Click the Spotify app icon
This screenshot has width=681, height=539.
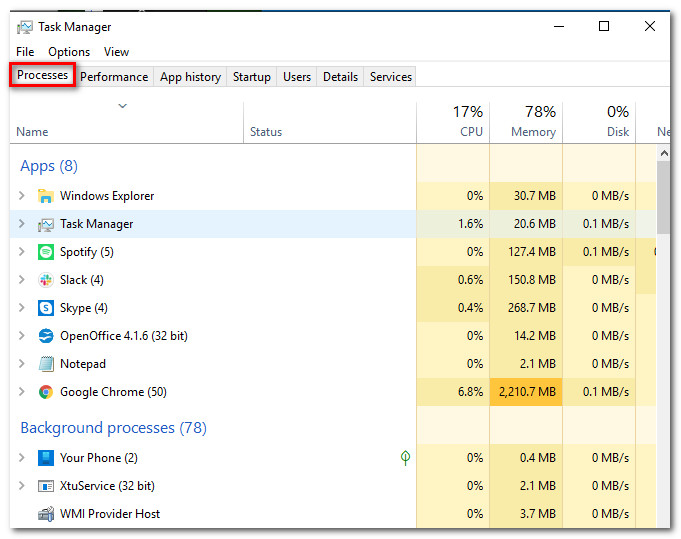pyautogui.click(x=45, y=252)
